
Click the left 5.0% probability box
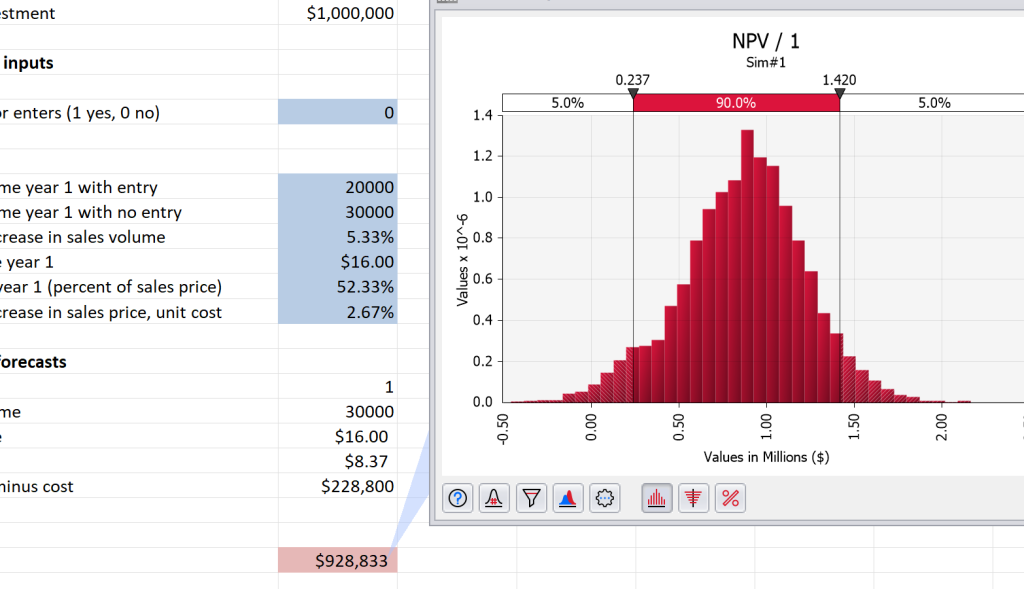tap(567, 103)
